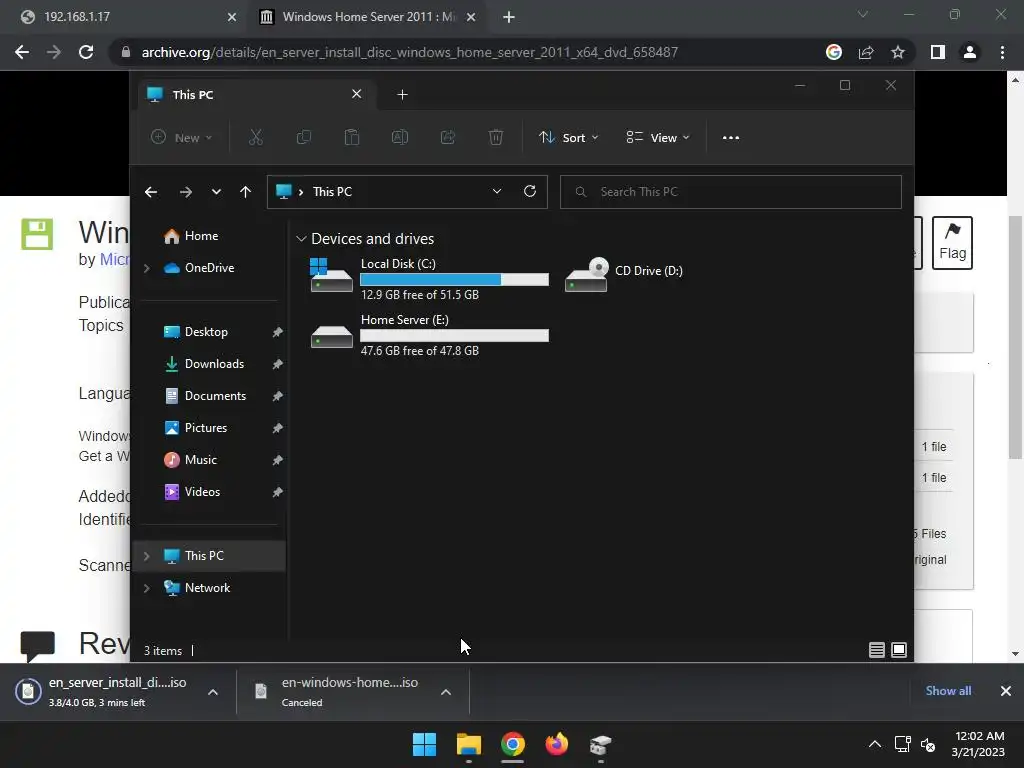Add a new File Explorer tab

click(x=402, y=95)
